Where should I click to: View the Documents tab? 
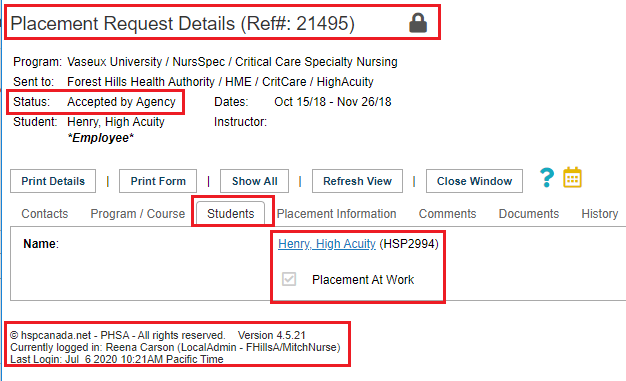(529, 214)
